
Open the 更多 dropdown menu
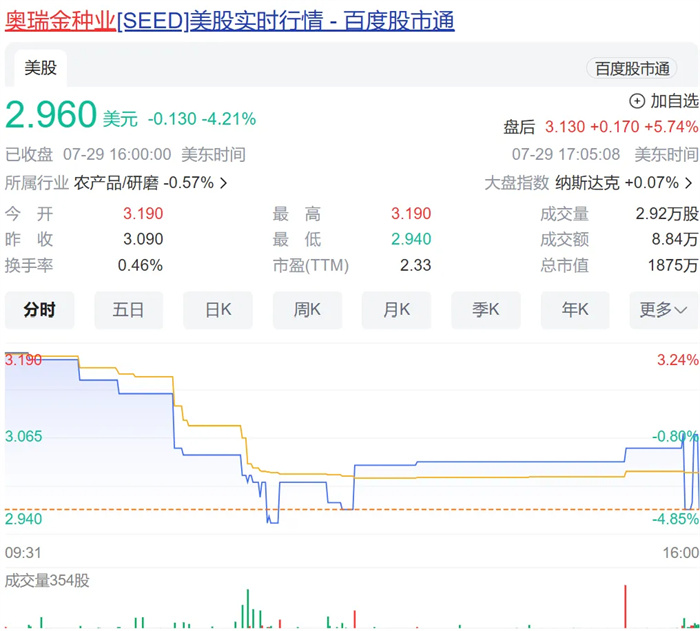click(x=664, y=310)
